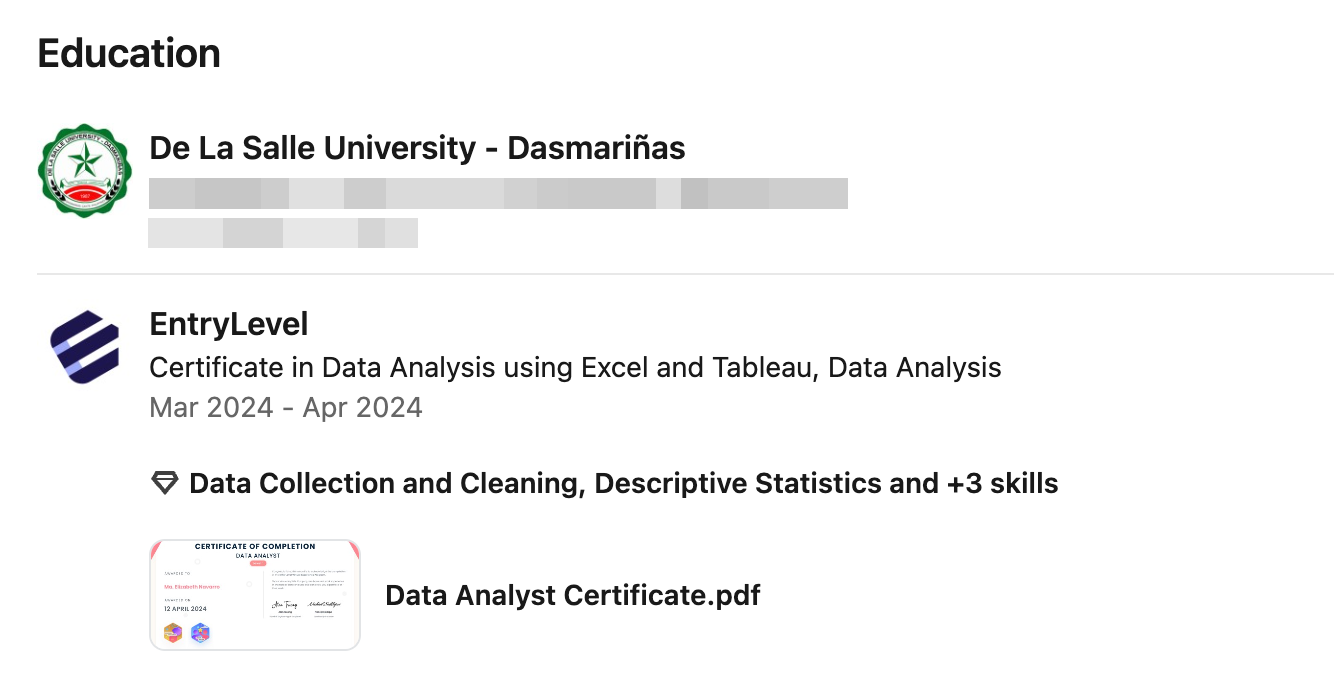The height and width of the screenshot is (682, 1334).
Task: Open the EntryLevel school page
Action: (x=228, y=324)
